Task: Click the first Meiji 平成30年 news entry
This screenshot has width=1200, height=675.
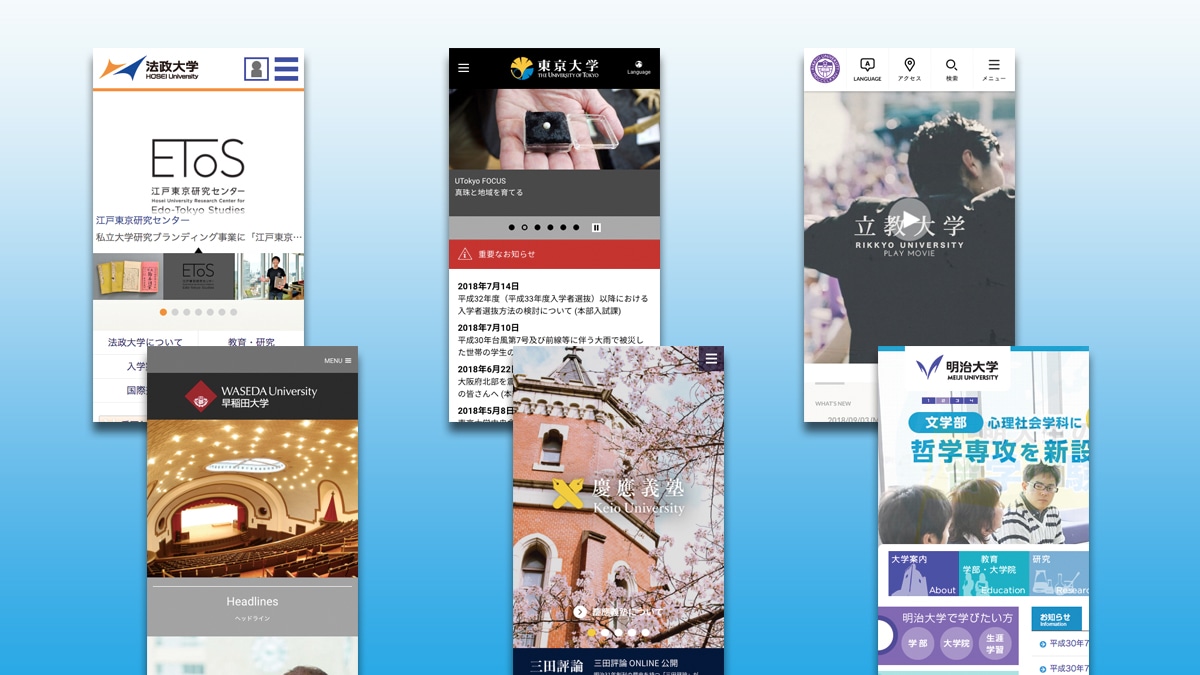Action: click(1064, 644)
